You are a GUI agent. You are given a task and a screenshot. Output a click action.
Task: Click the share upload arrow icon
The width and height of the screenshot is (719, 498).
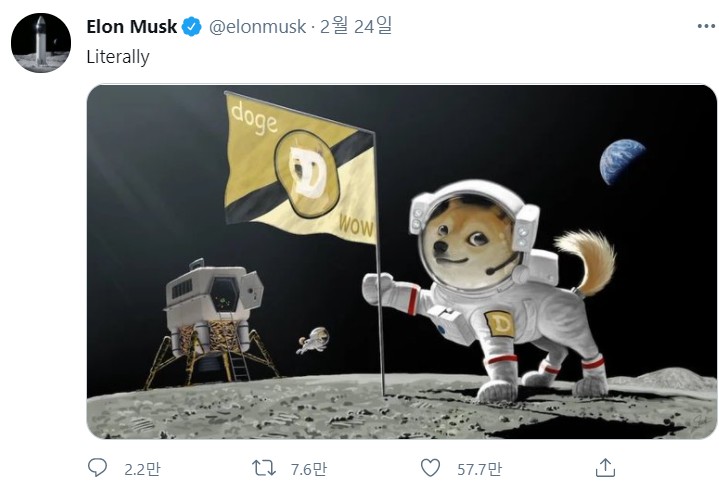[605, 467]
